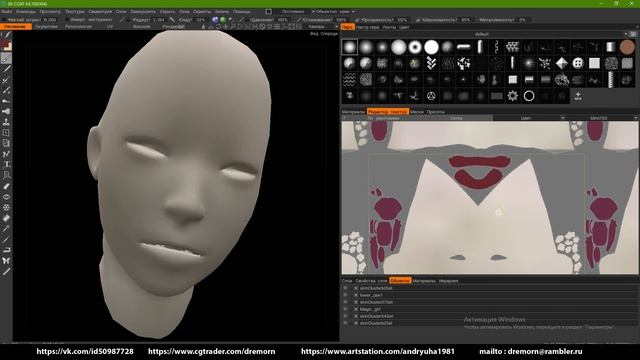The image size is (640, 360).
Task: Open the Помощь menu
Action: click(242, 11)
